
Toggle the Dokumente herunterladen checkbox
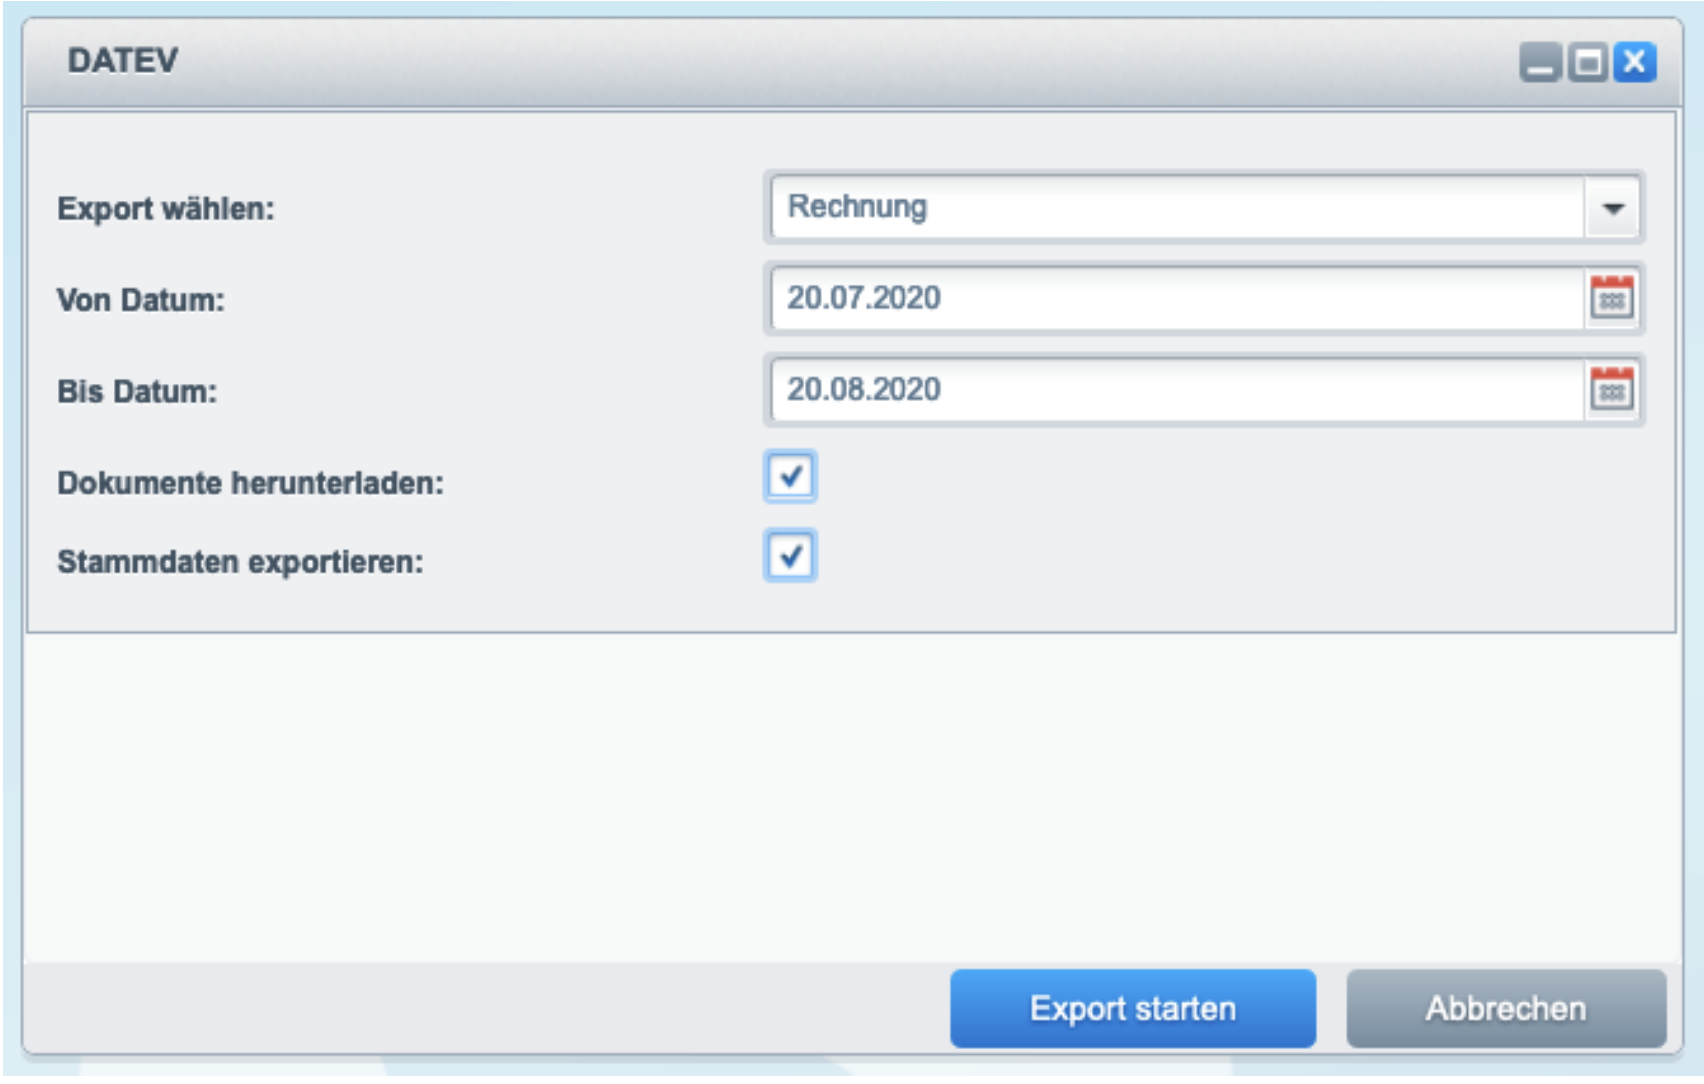coord(790,476)
